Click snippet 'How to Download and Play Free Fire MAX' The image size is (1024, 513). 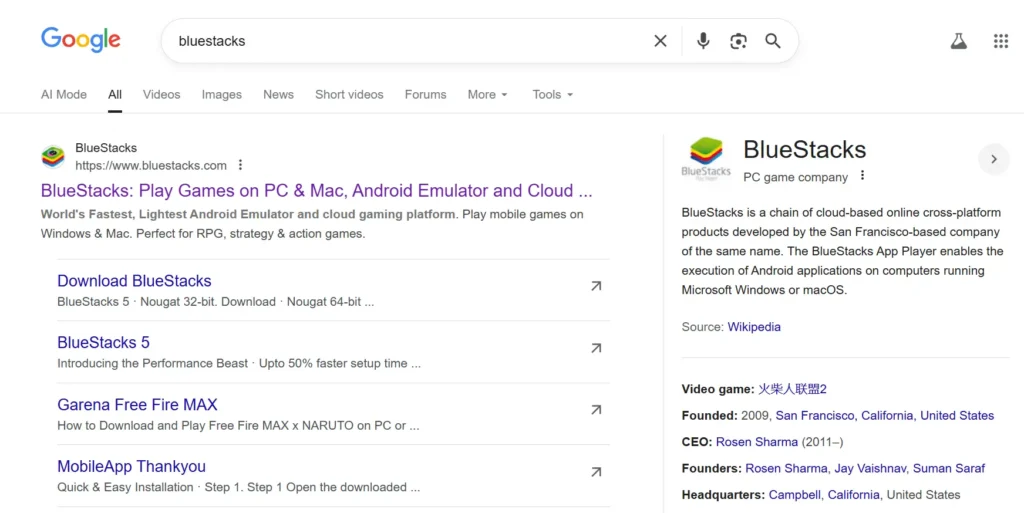coord(173,426)
